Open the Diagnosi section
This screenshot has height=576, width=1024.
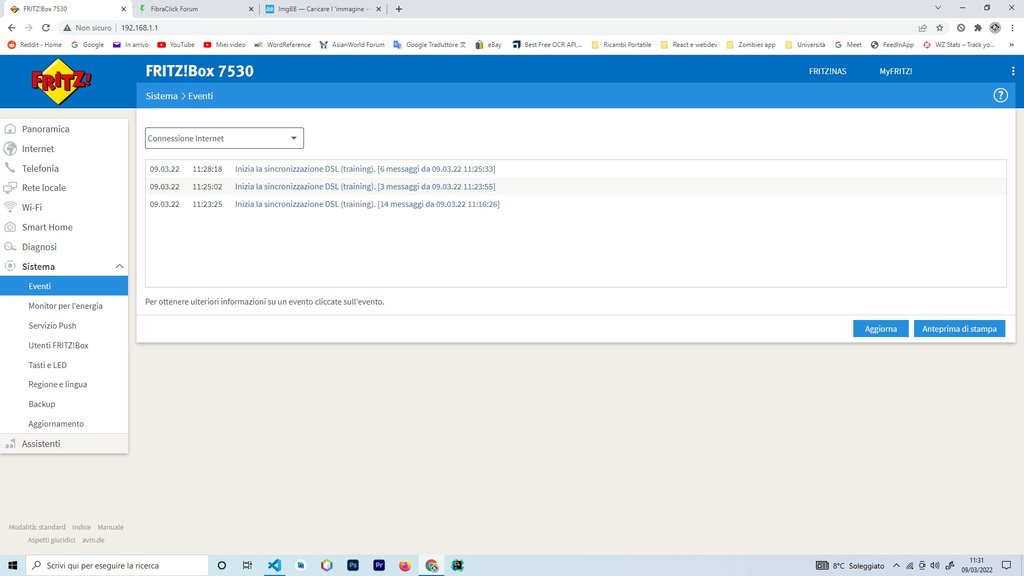click(x=39, y=247)
